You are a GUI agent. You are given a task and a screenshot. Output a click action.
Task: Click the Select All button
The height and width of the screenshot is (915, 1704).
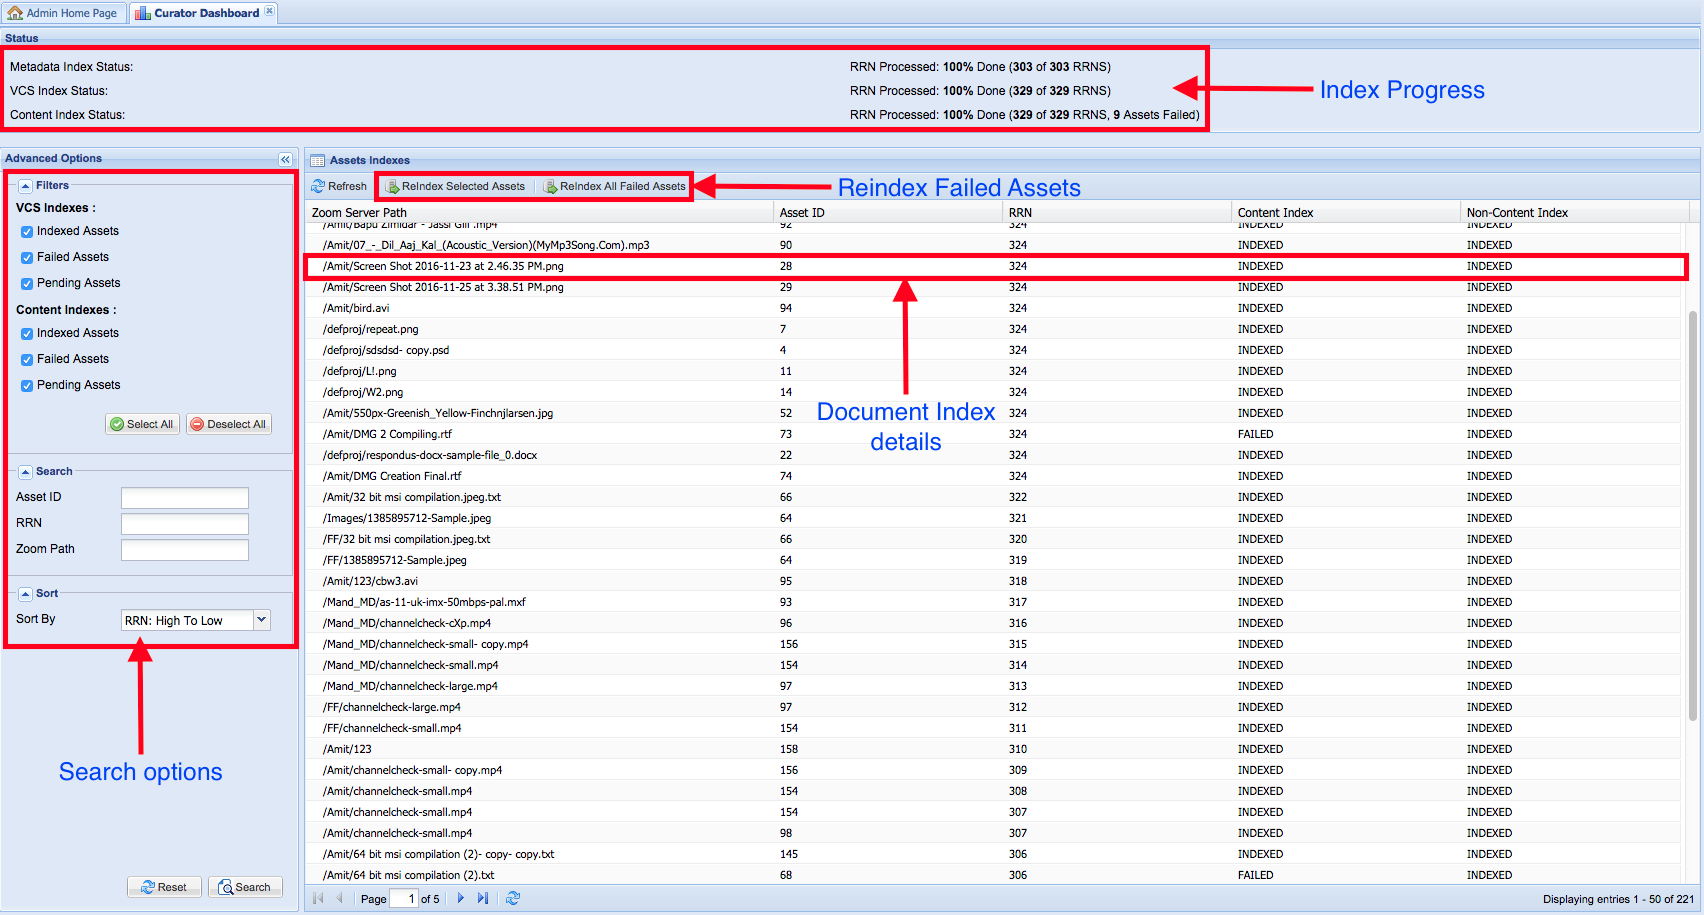tap(142, 424)
